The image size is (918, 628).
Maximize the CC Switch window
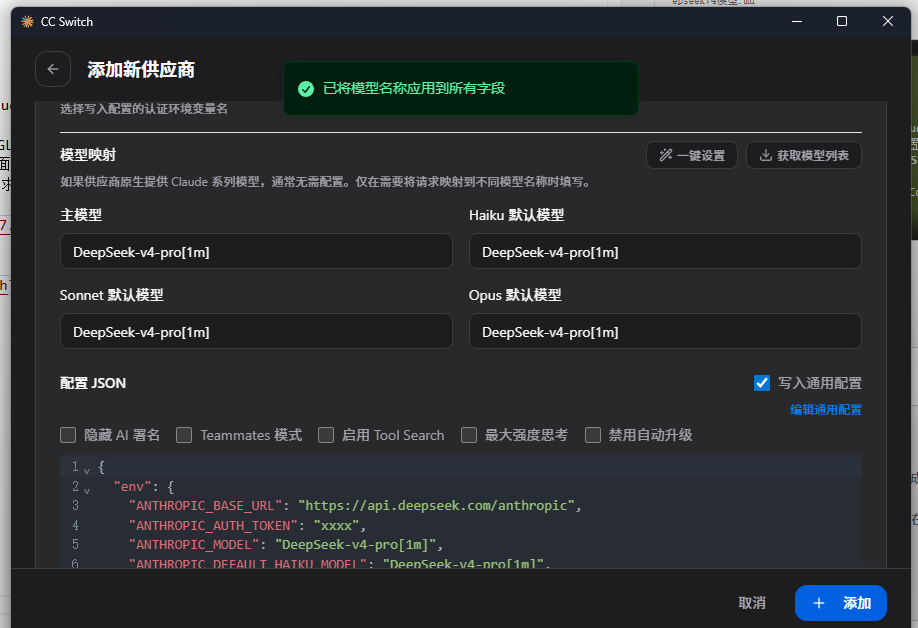point(841,22)
